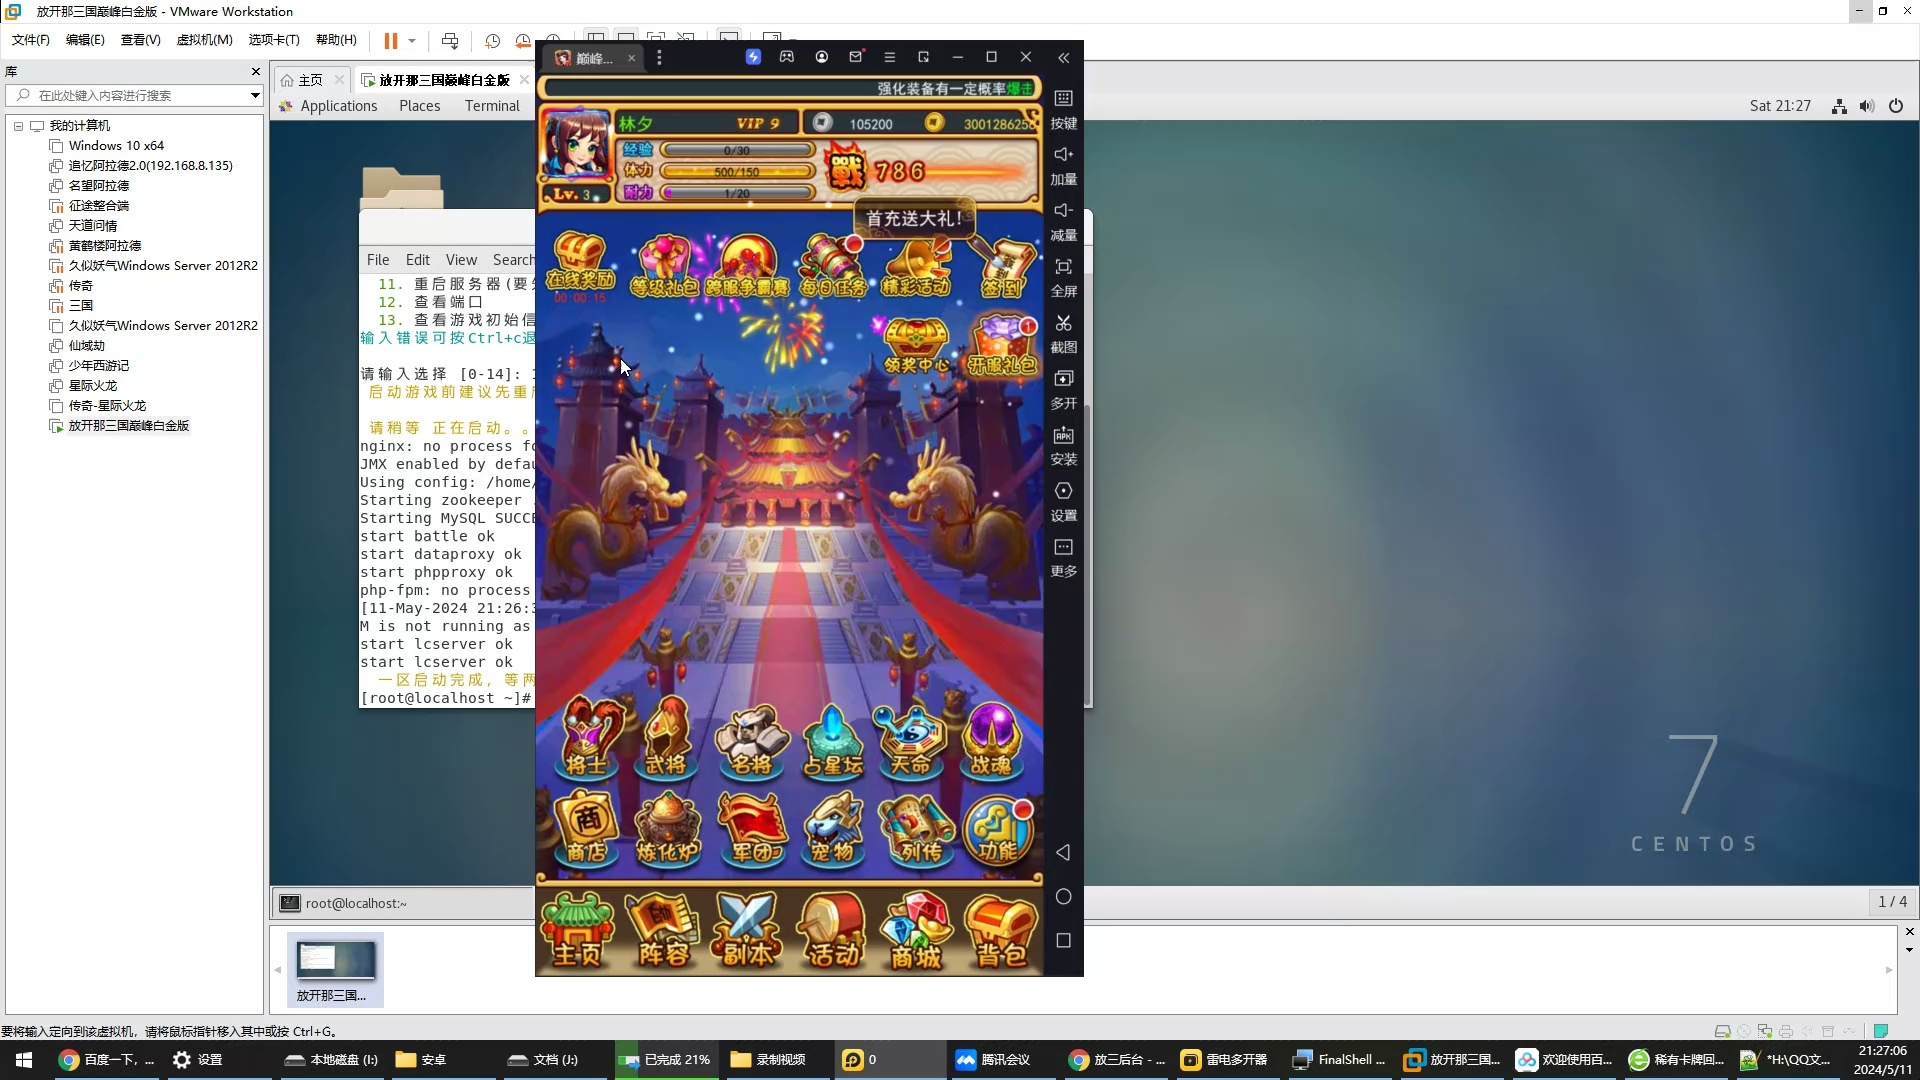Open the 占星坛 astrology altar icon
The height and width of the screenshot is (1080, 1920).
pos(833,740)
